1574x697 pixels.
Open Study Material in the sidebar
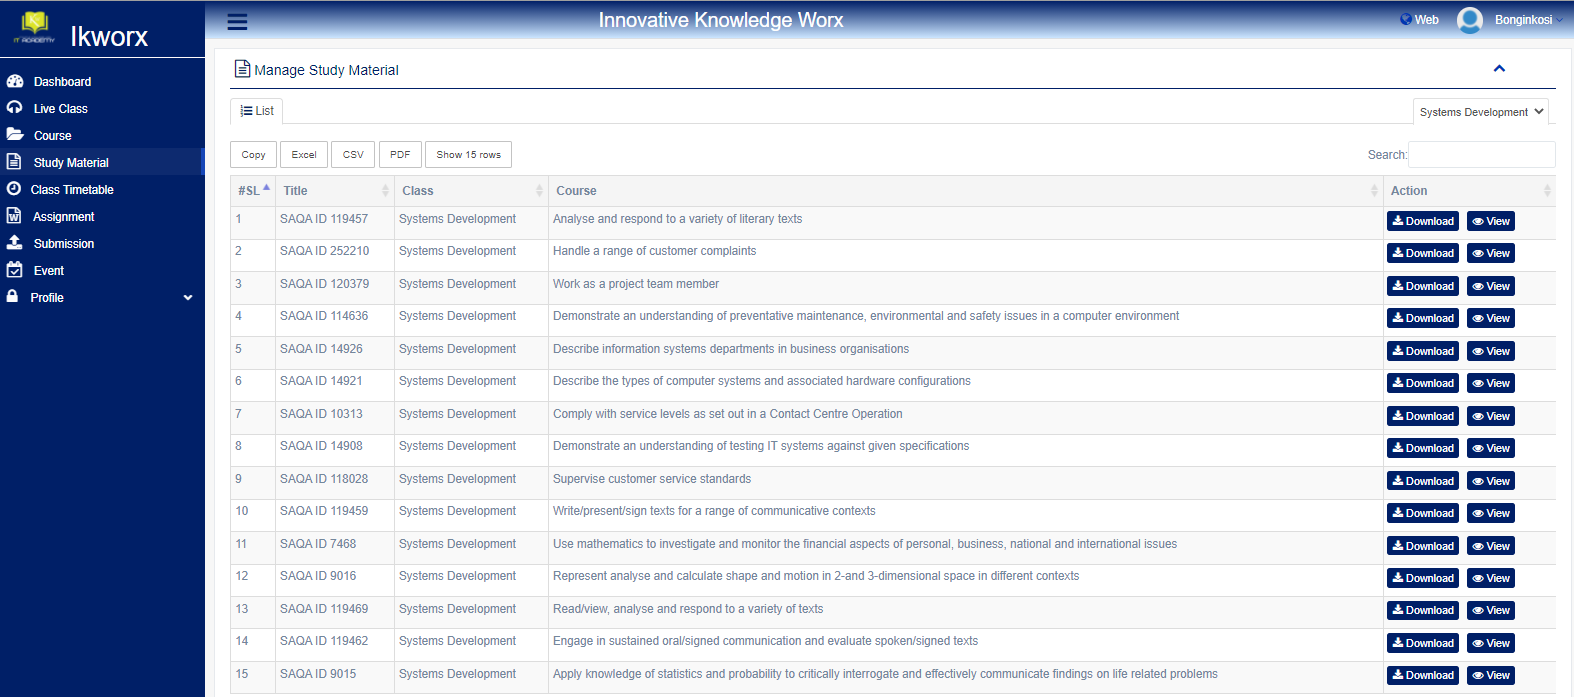click(71, 162)
